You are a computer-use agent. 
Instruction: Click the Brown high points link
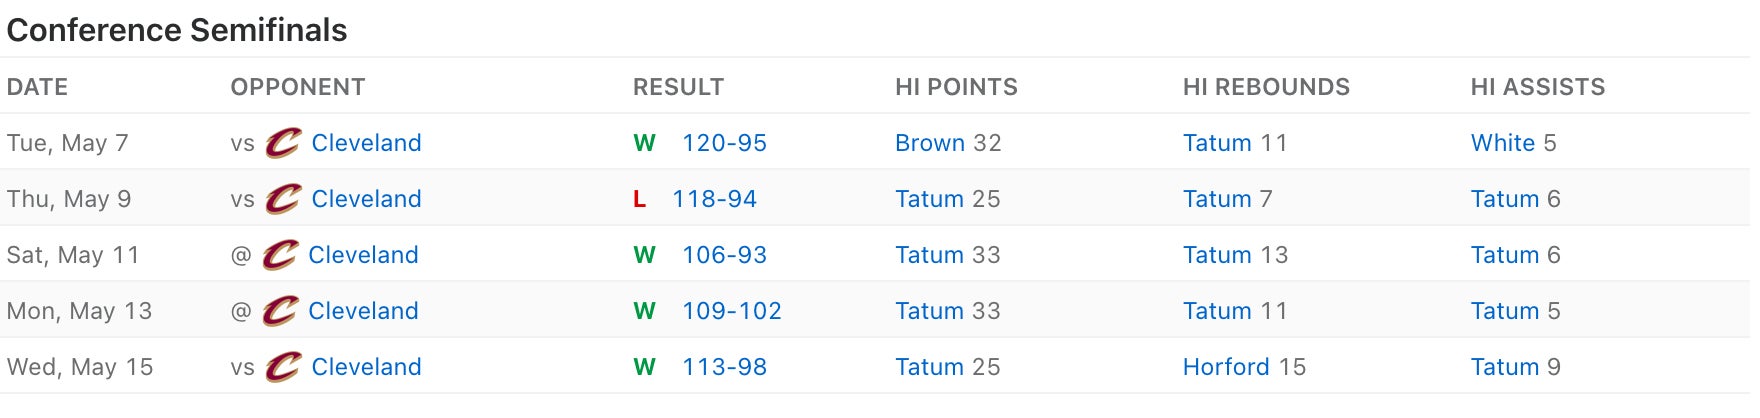(929, 143)
